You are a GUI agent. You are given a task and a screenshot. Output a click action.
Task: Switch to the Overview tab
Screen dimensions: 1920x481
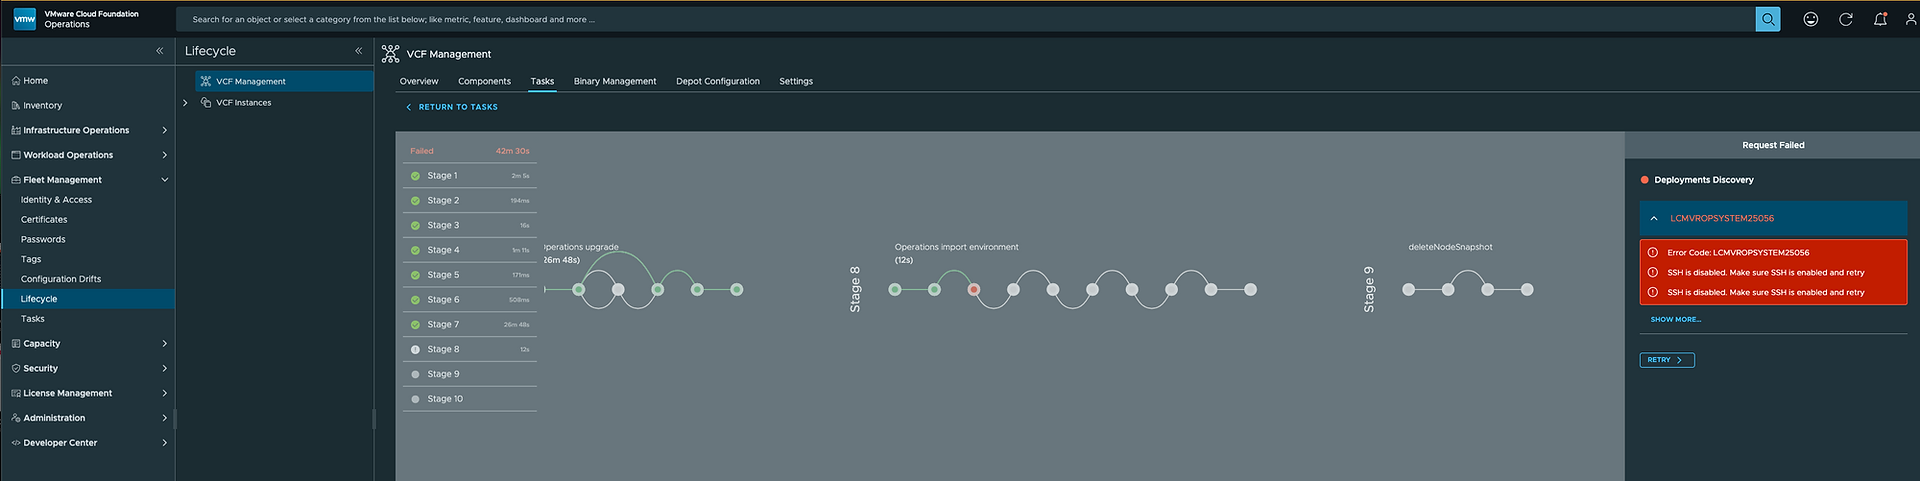coord(419,81)
